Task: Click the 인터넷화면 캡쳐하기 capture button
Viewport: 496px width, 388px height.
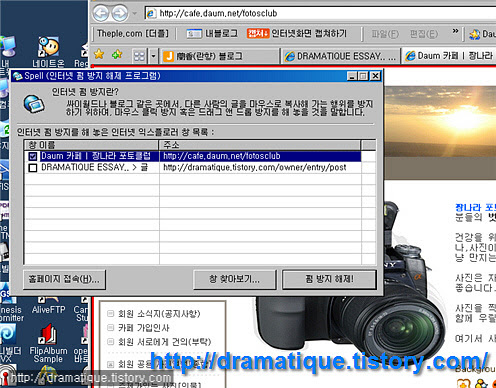Action: [297, 33]
